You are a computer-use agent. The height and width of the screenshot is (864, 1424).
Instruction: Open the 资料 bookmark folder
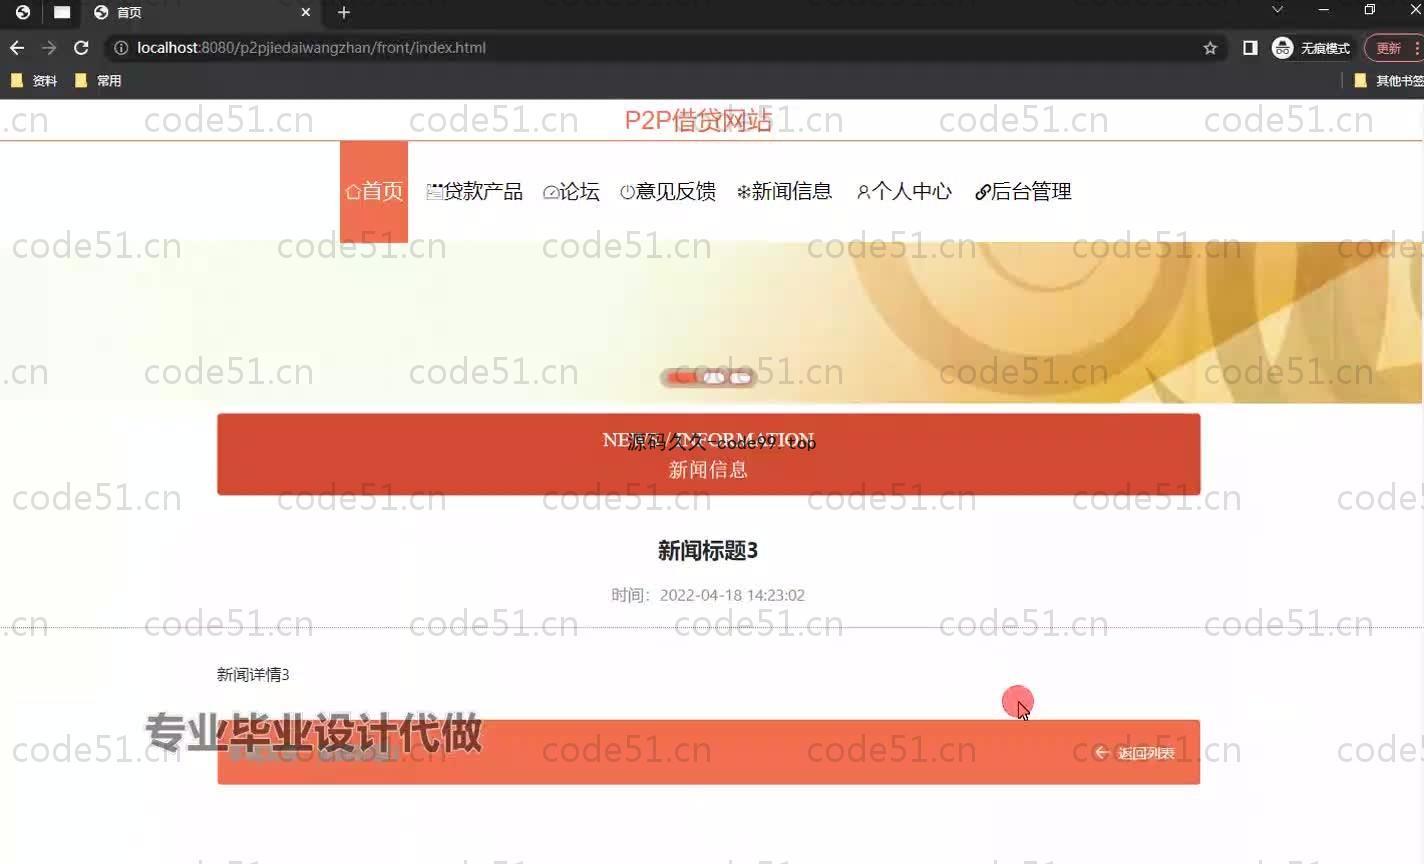(34, 81)
